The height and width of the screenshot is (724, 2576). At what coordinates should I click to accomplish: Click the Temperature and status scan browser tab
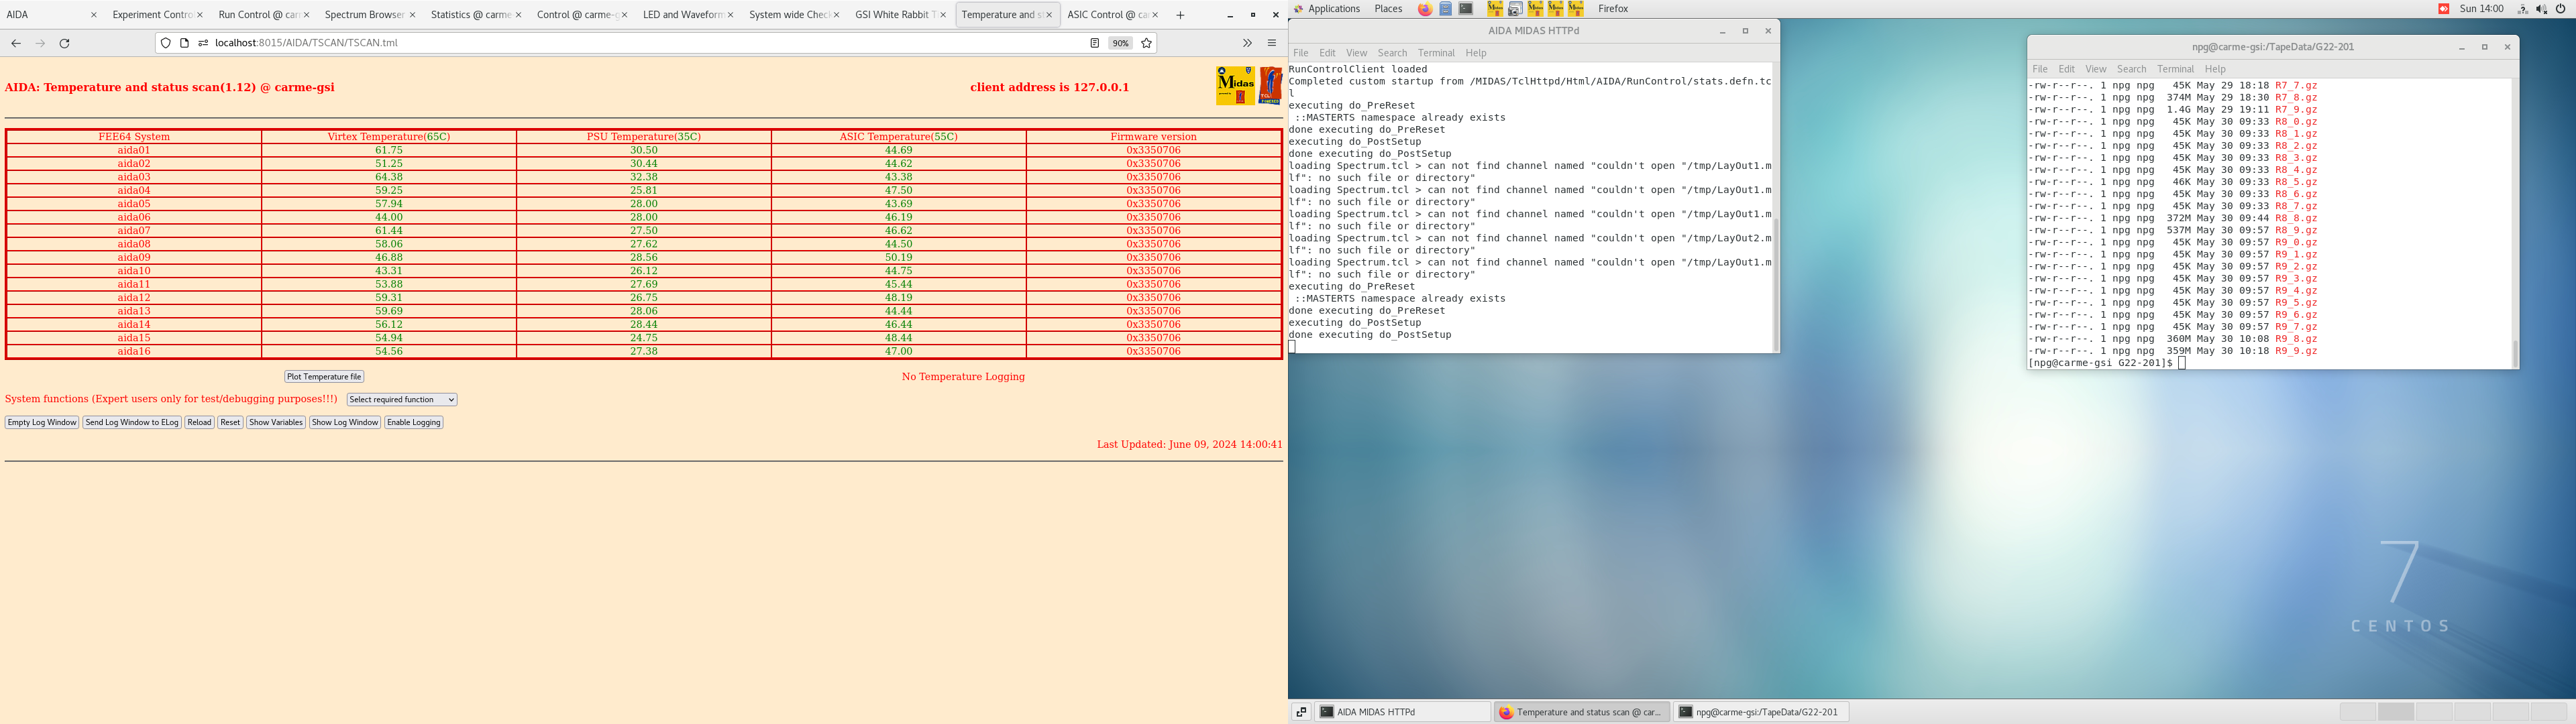[x=1004, y=15]
